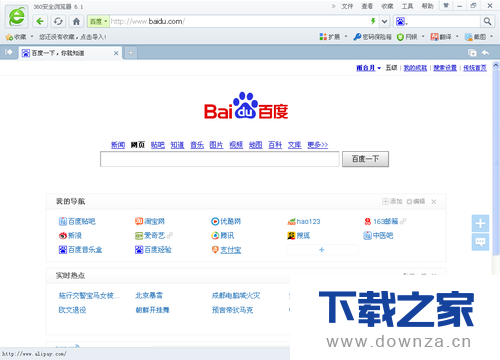Switch to 贴吧 search category

coord(158,145)
